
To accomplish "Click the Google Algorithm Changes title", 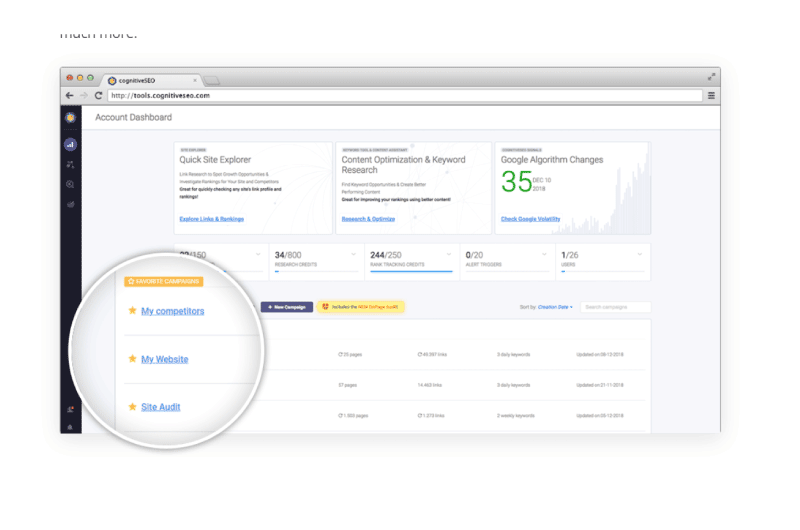I will [552, 160].
